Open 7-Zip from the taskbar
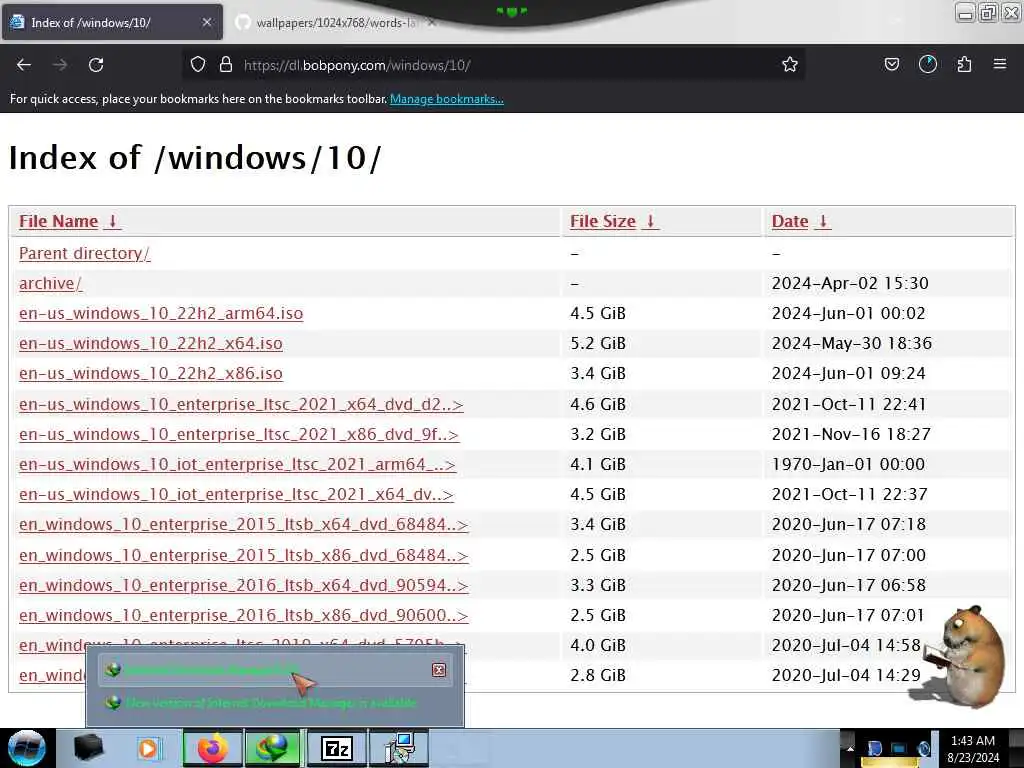1024x768 pixels. 336,748
